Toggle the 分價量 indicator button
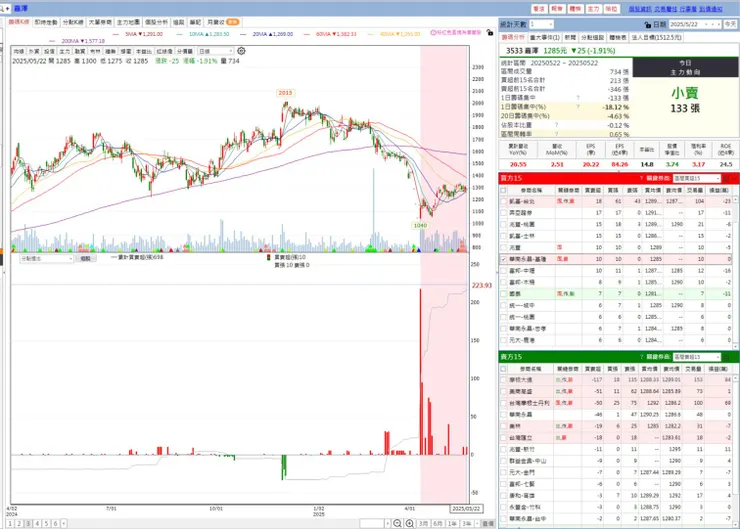 click(x=185, y=51)
